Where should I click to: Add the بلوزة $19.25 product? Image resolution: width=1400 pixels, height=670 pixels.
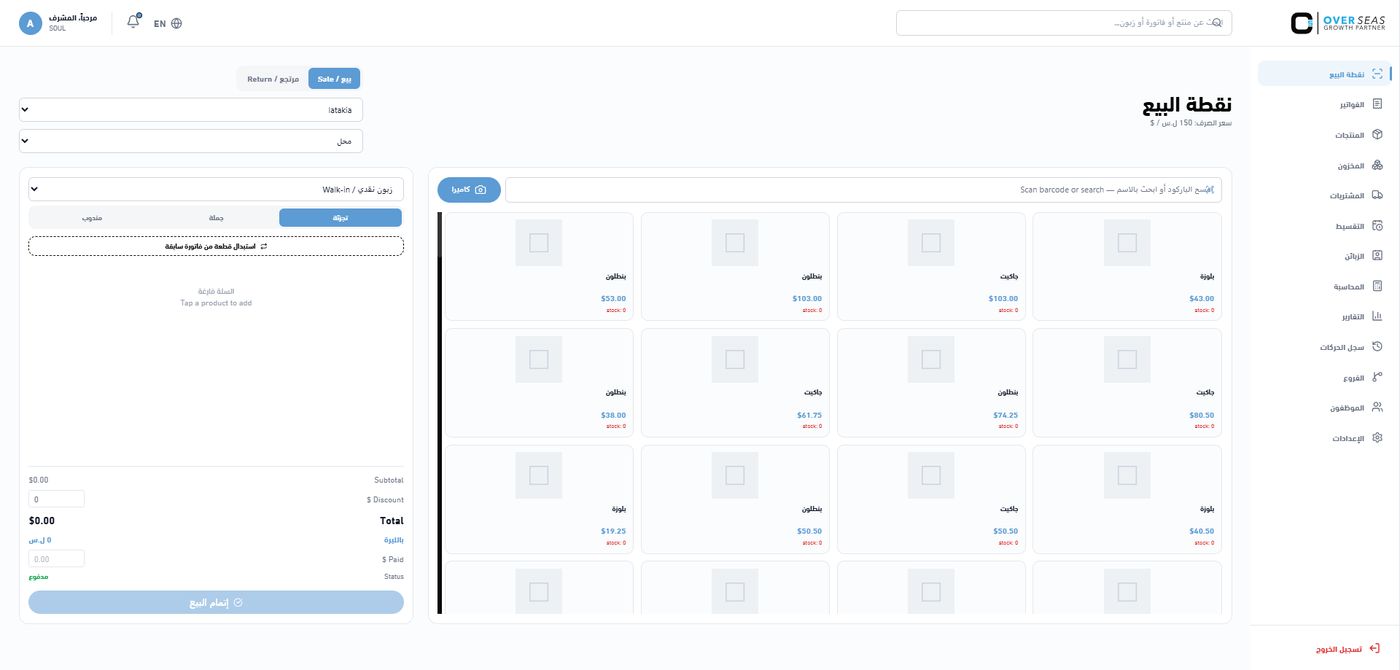click(539, 499)
